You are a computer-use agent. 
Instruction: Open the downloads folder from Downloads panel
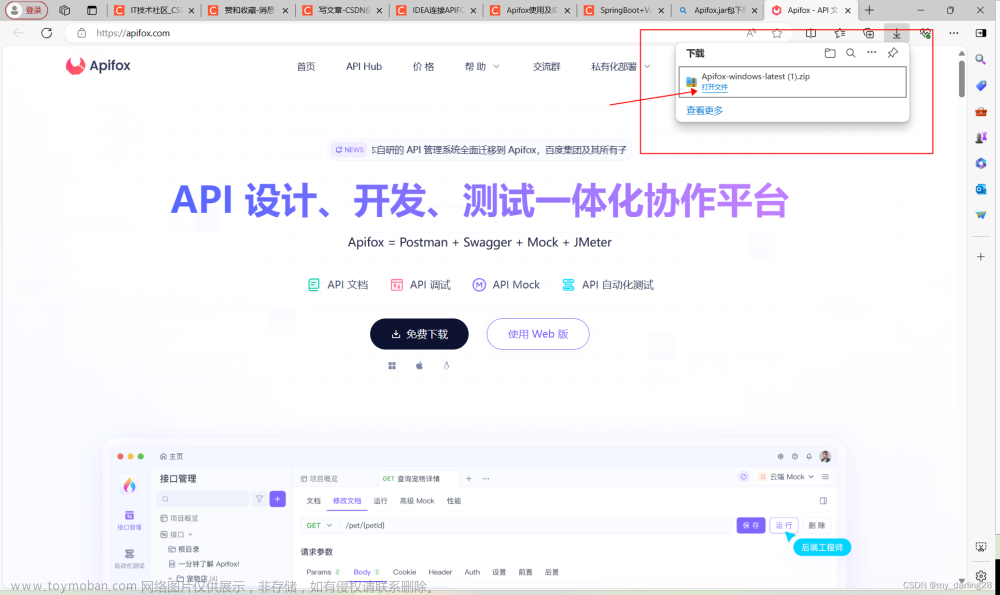pyautogui.click(x=830, y=53)
